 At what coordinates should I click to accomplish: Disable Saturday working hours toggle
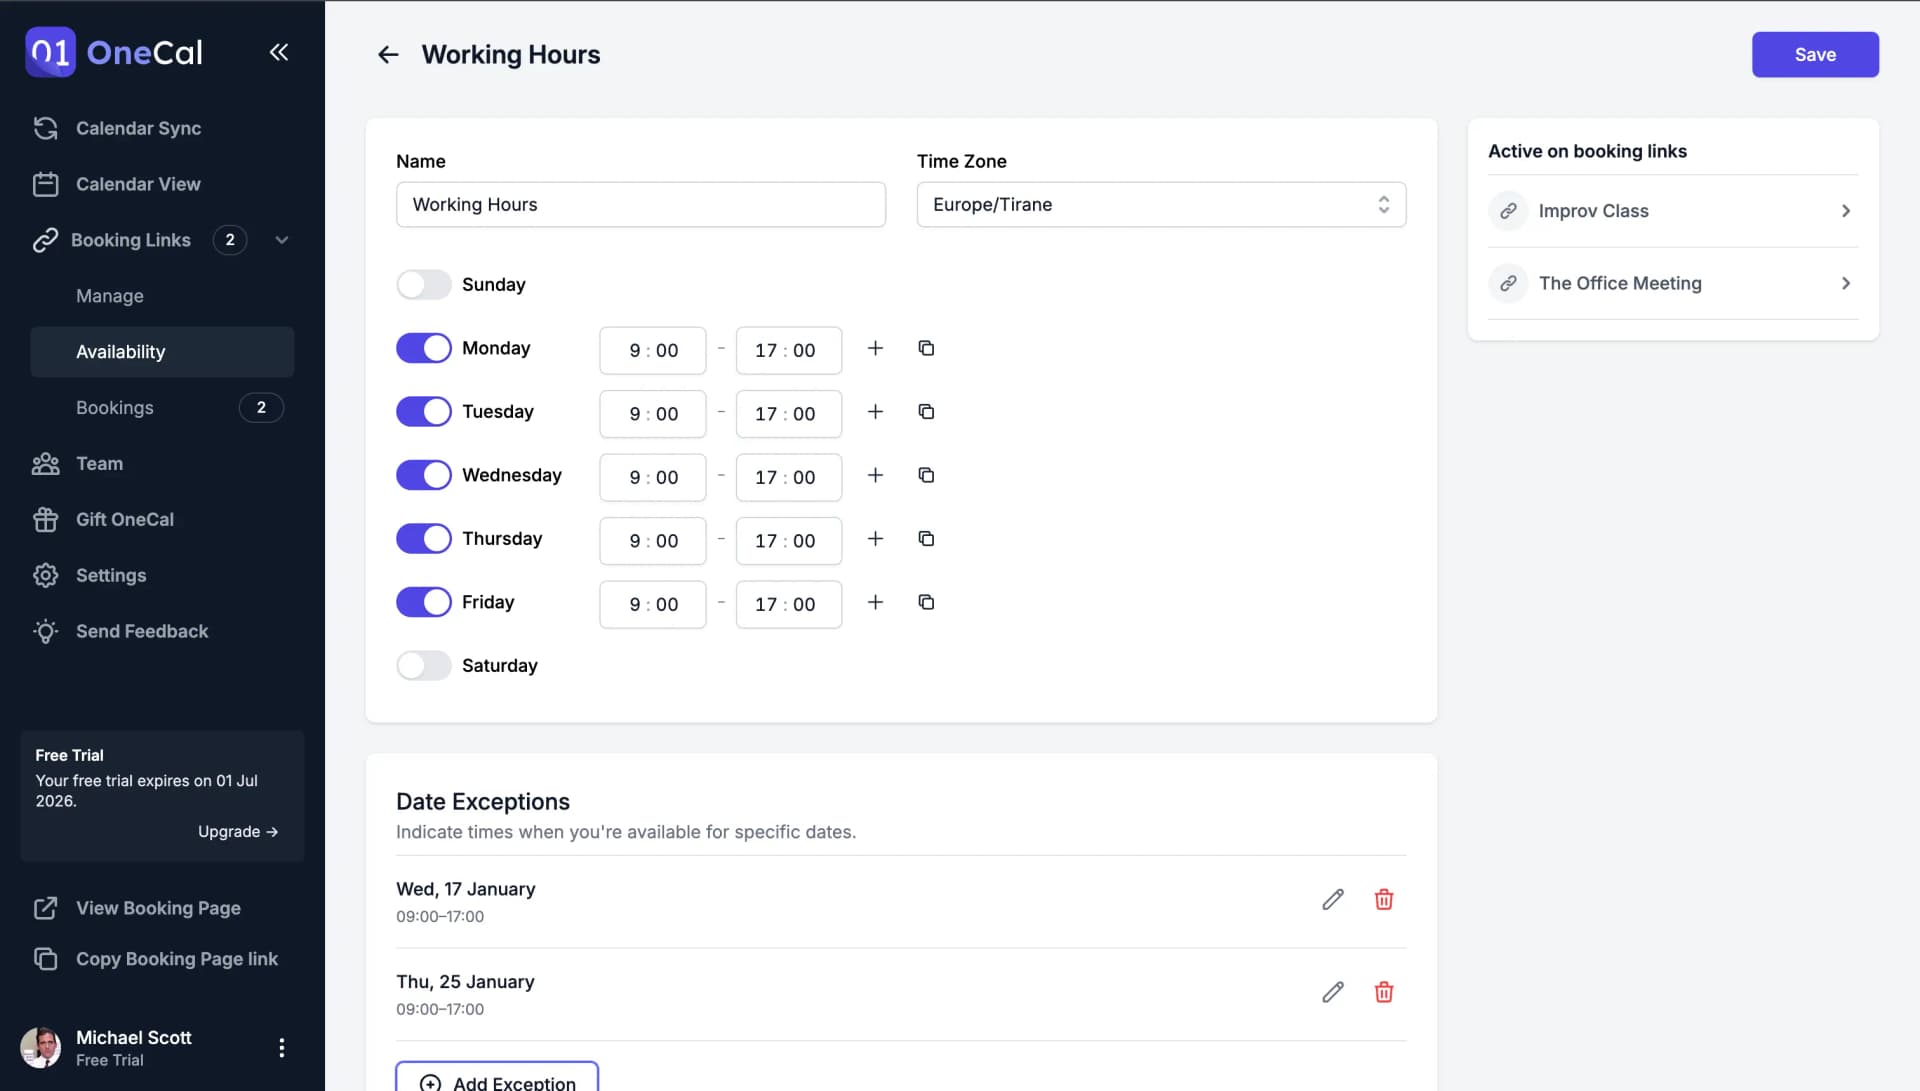pyautogui.click(x=423, y=665)
